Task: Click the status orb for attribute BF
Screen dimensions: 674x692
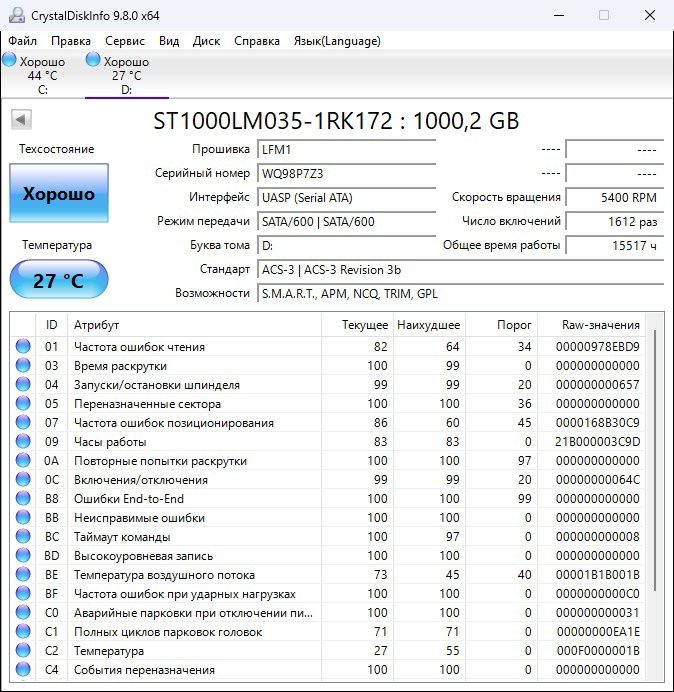Action: coord(23,593)
